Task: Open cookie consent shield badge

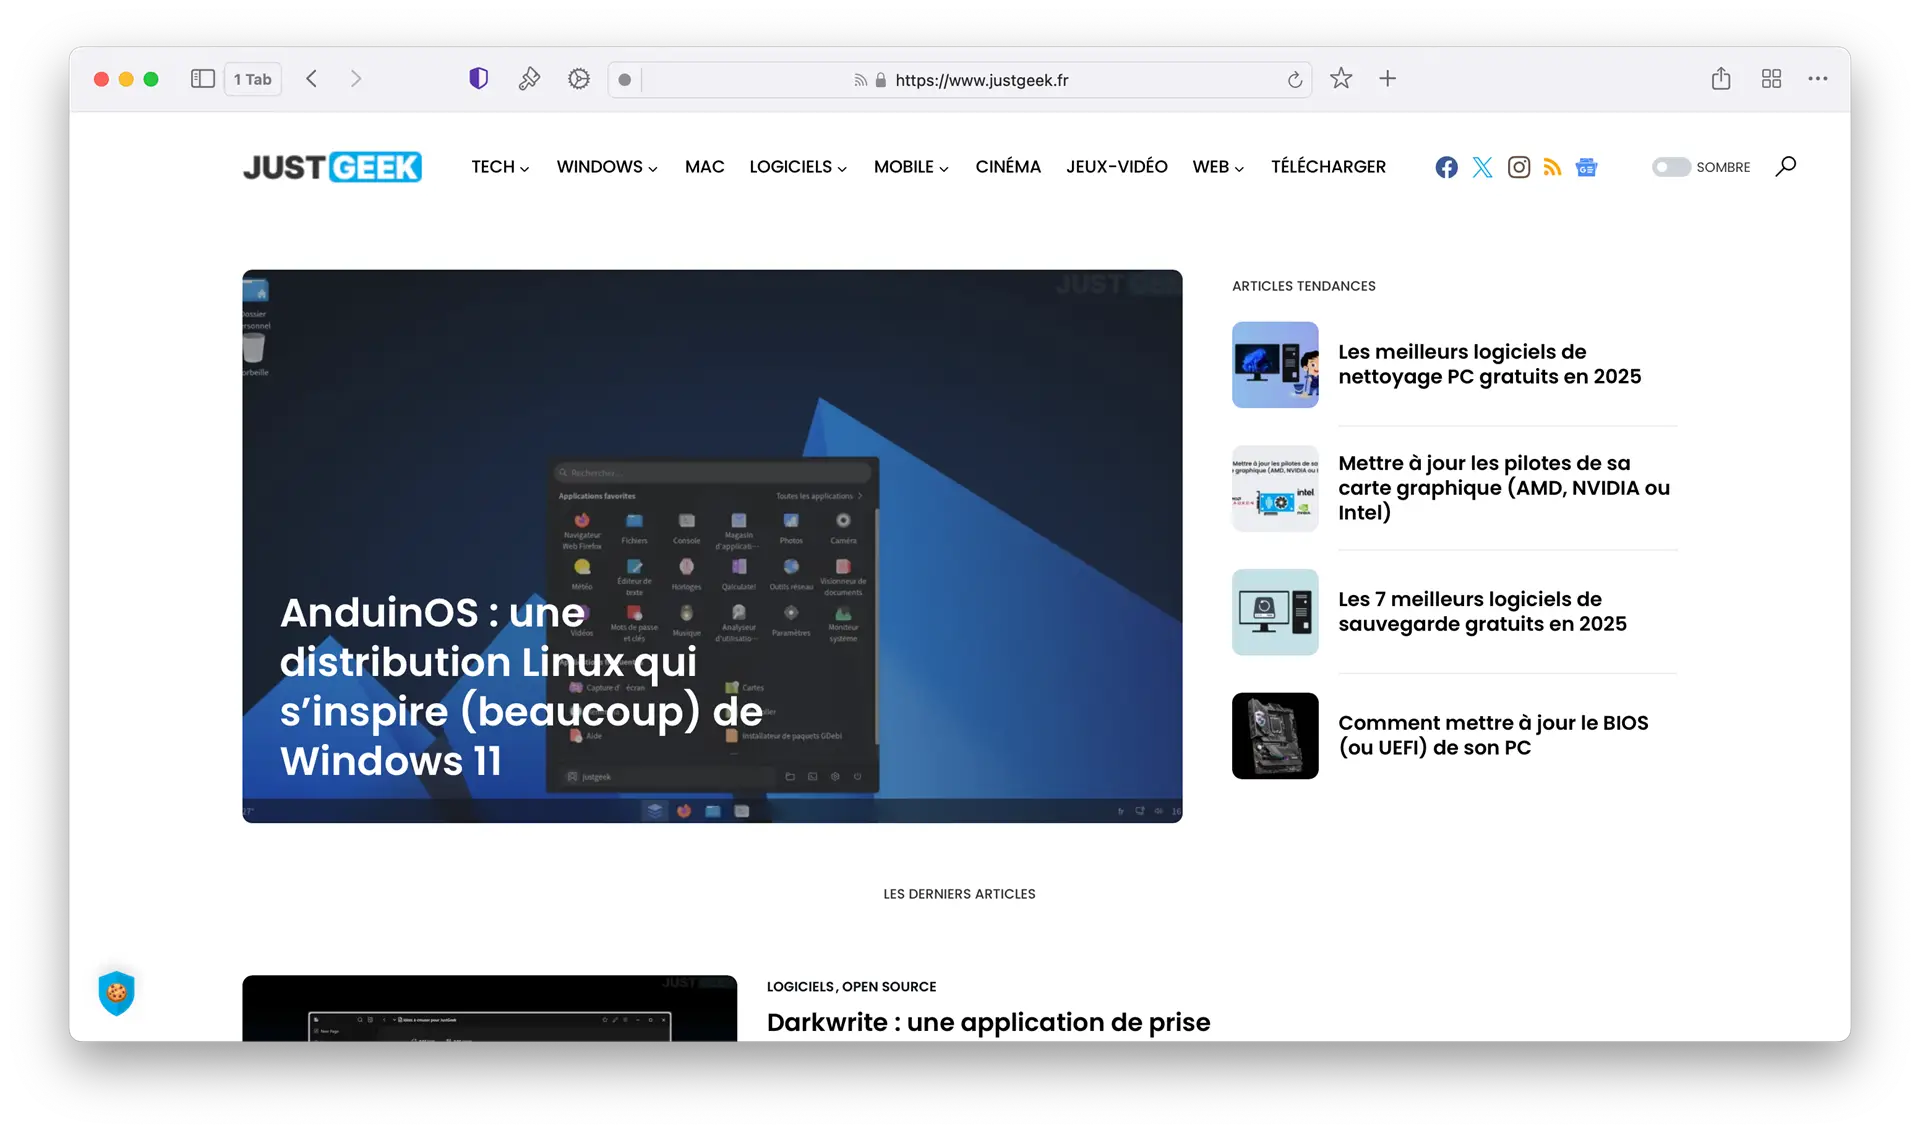Action: click(x=117, y=993)
